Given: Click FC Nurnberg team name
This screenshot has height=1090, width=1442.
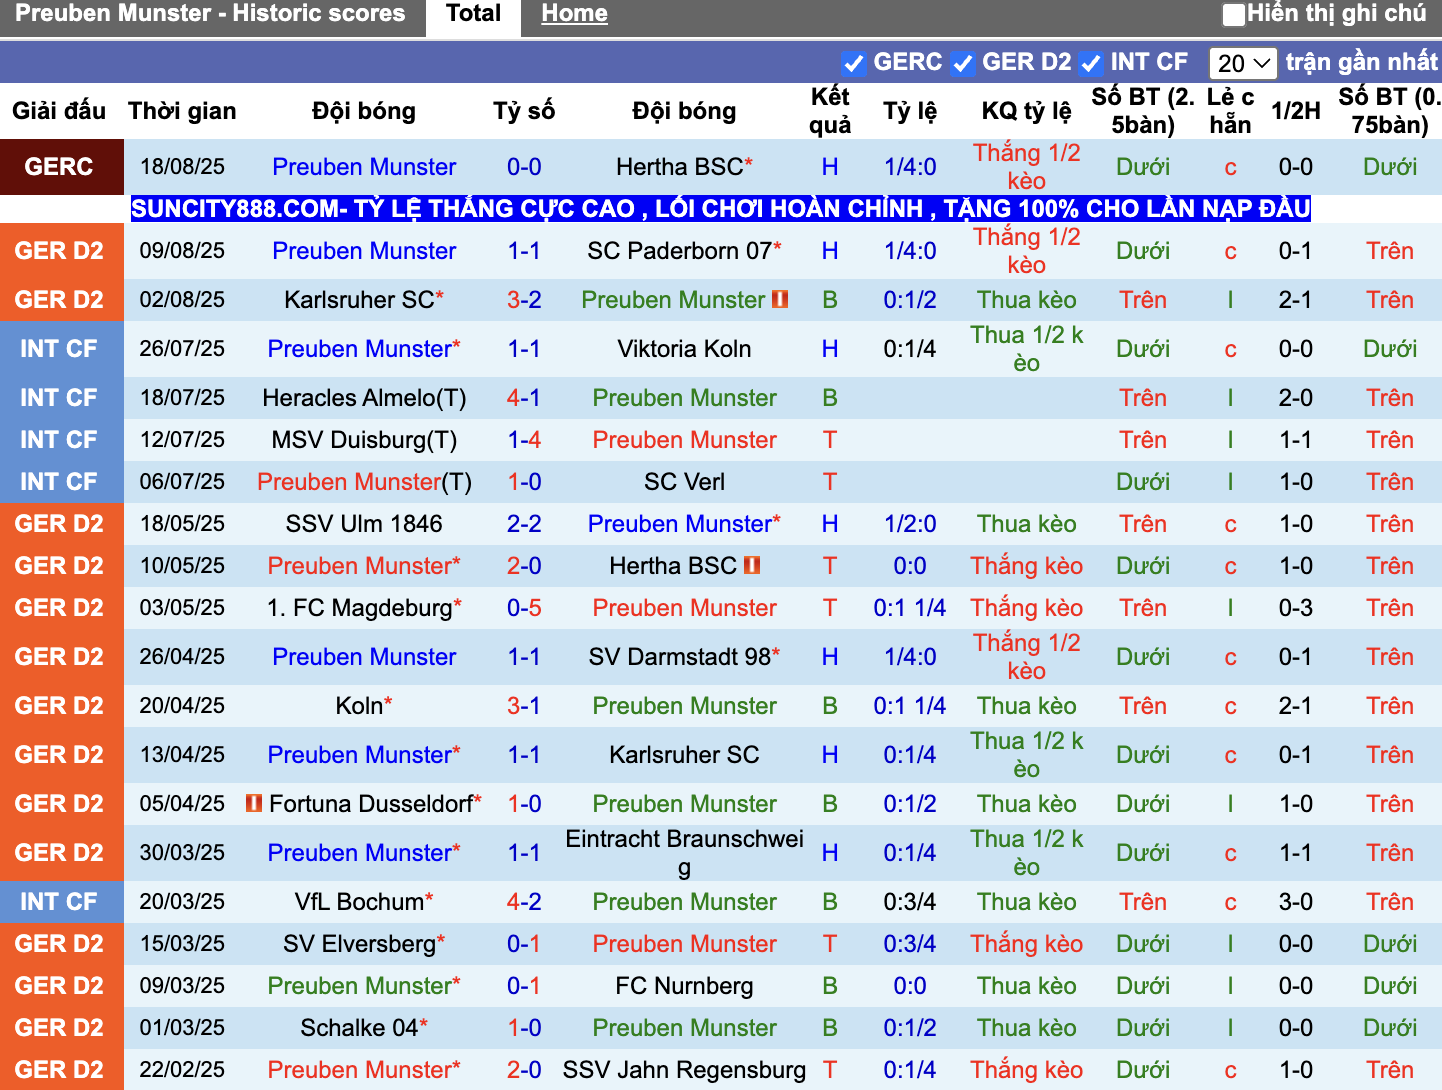Looking at the screenshot, I should (x=684, y=986).
